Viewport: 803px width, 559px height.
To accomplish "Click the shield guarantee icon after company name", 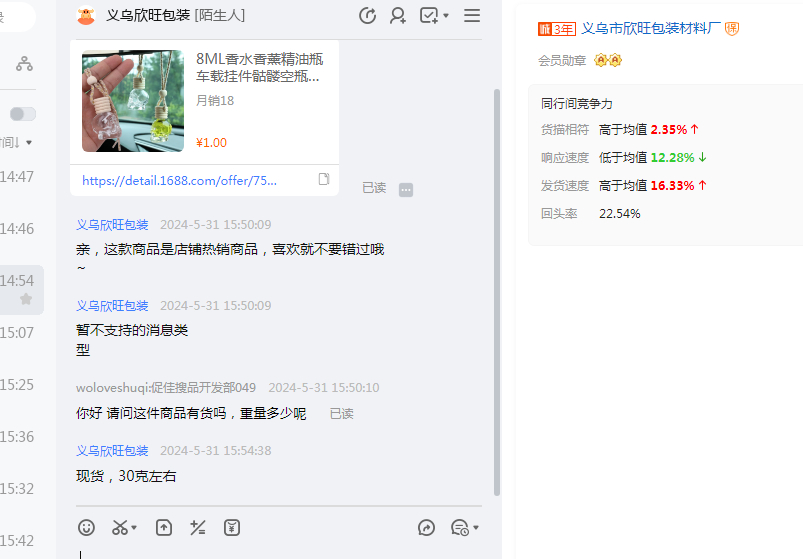I will point(732,29).
